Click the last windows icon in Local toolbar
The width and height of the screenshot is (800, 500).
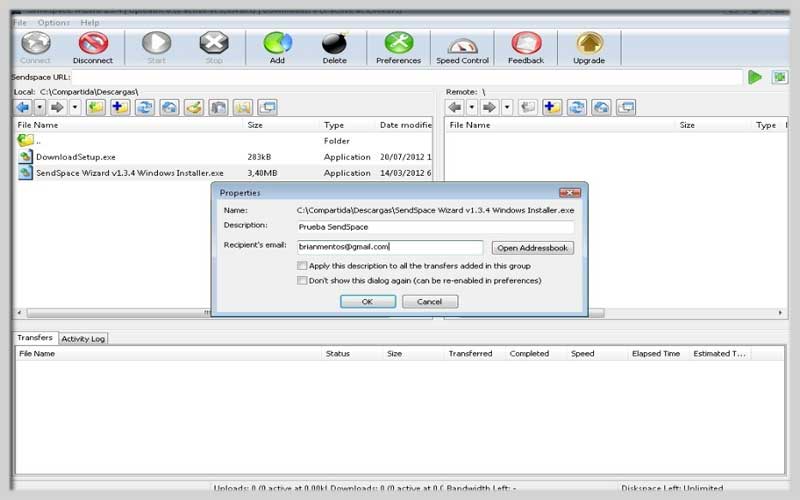click(267, 107)
